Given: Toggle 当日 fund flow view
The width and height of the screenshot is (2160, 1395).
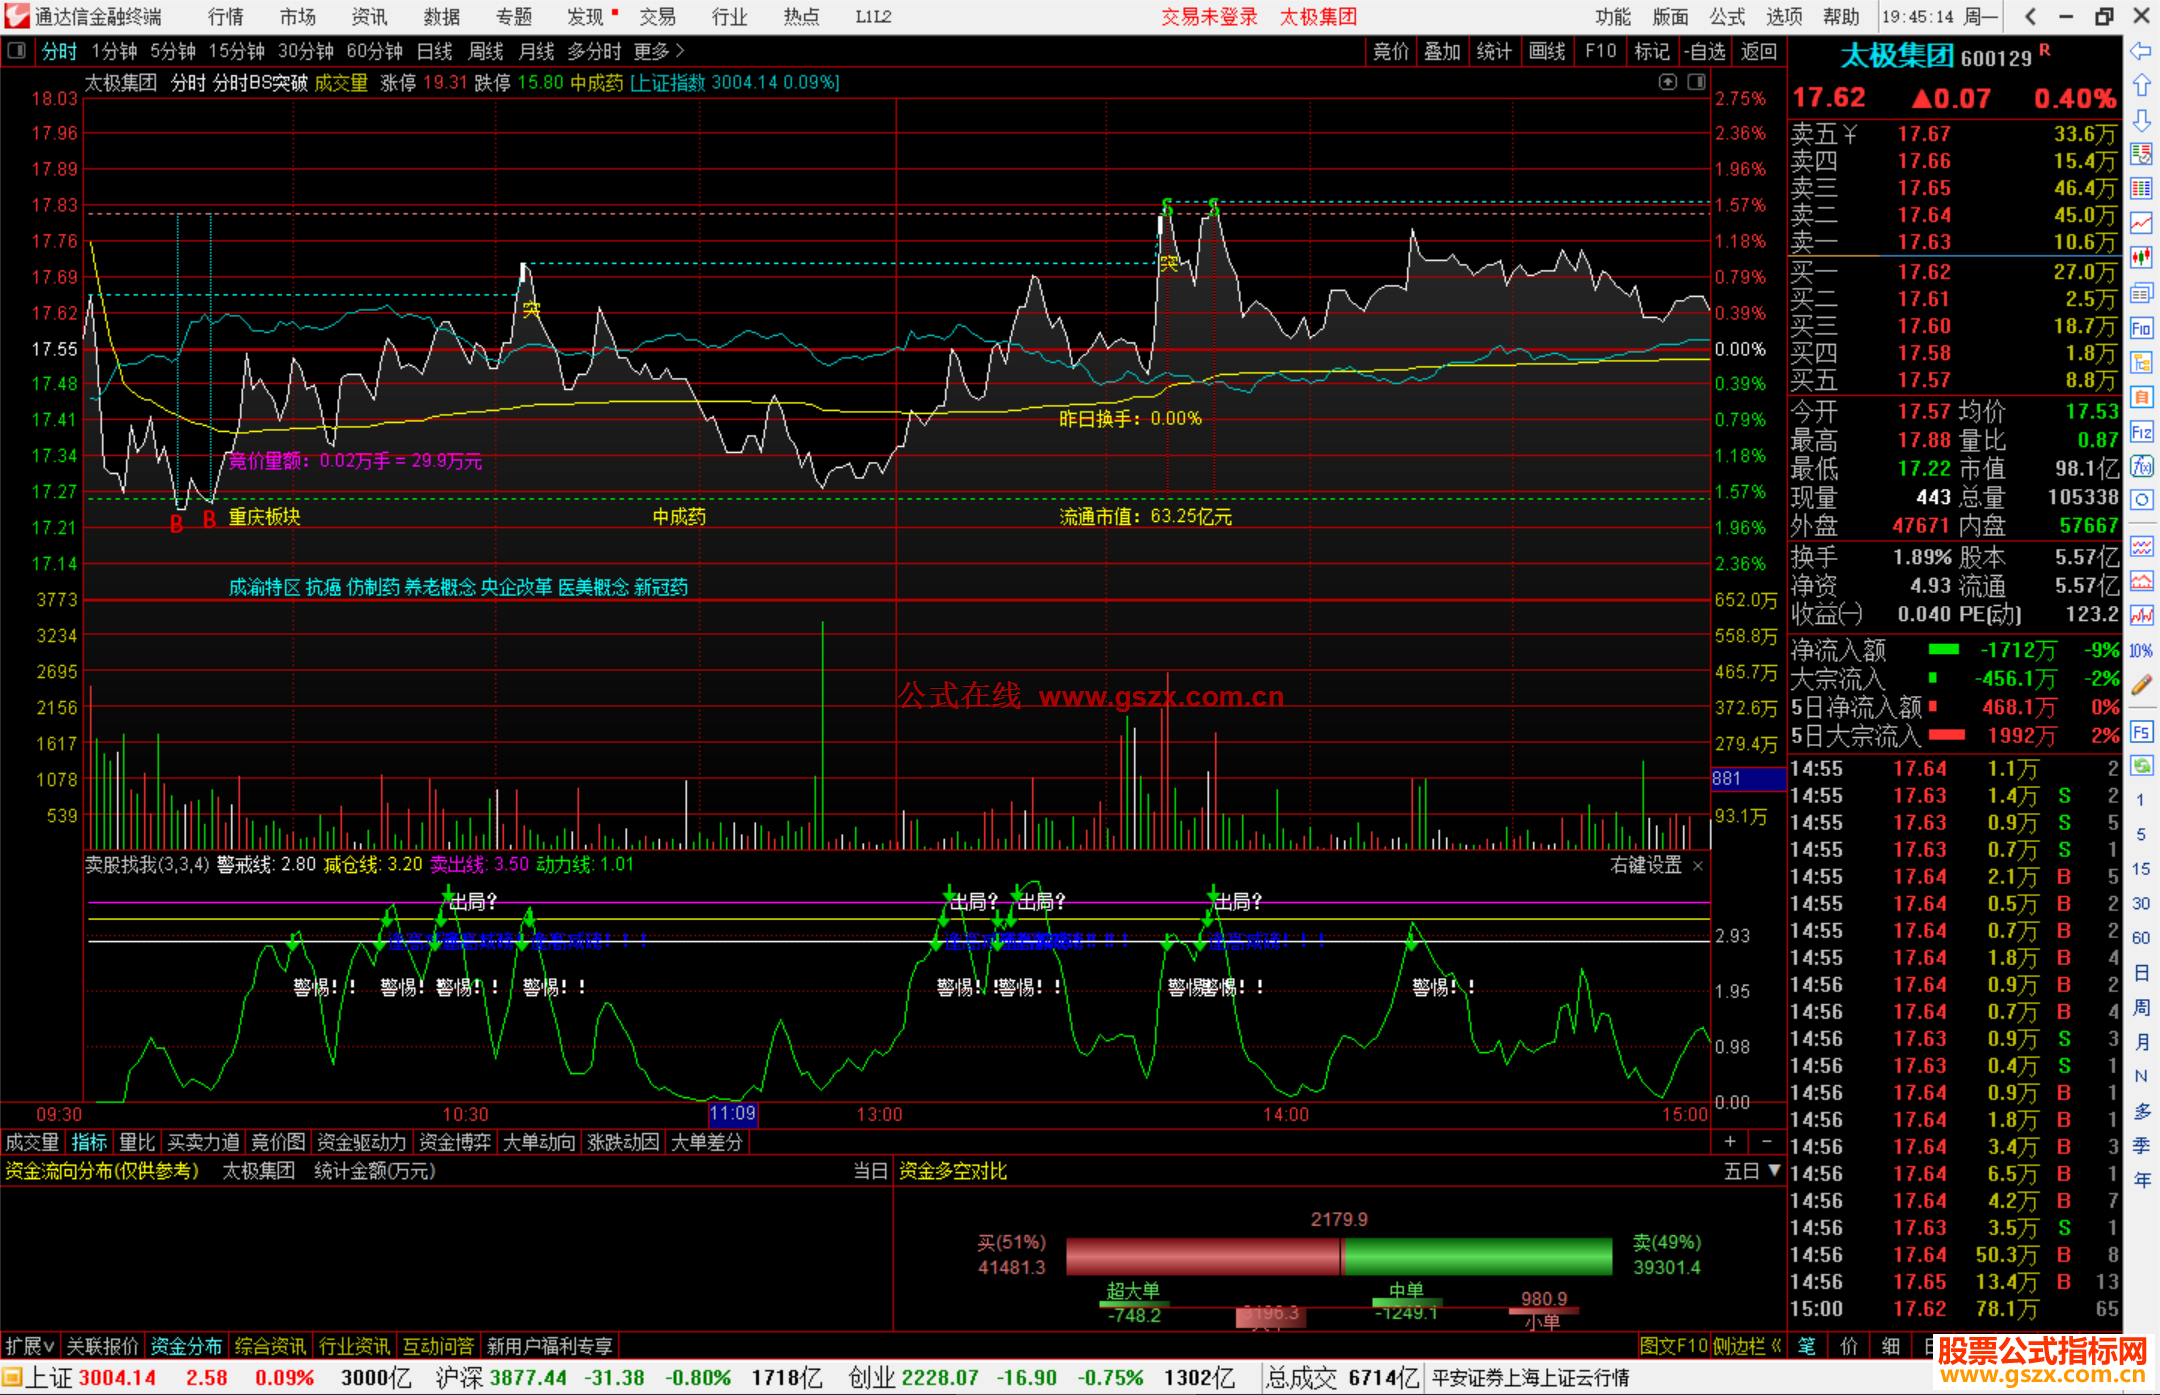Looking at the screenshot, I should 870,1171.
